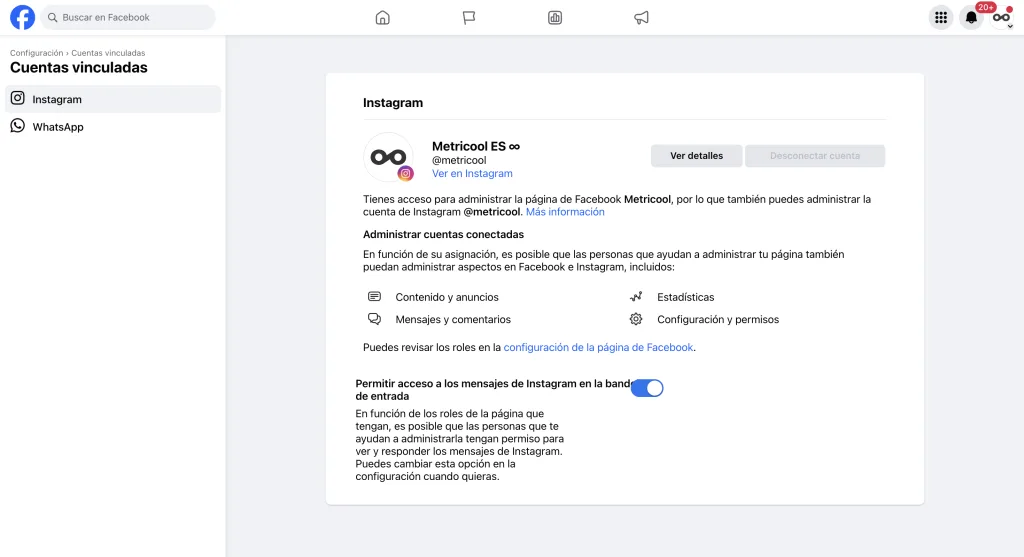Screen dimensions: 1024x557
Task: Click the Estadísticas label
Action: [x=686, y=297]
